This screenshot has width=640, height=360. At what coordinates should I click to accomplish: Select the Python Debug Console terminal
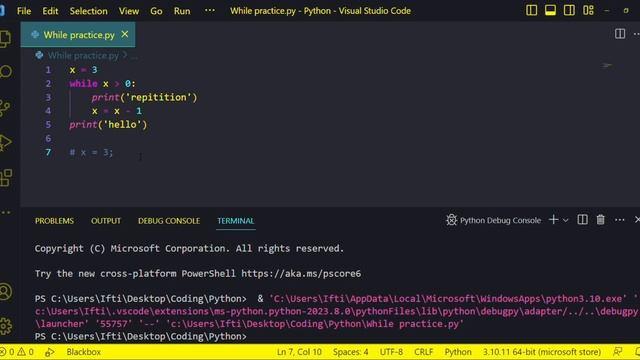click(x=493, y=220)
